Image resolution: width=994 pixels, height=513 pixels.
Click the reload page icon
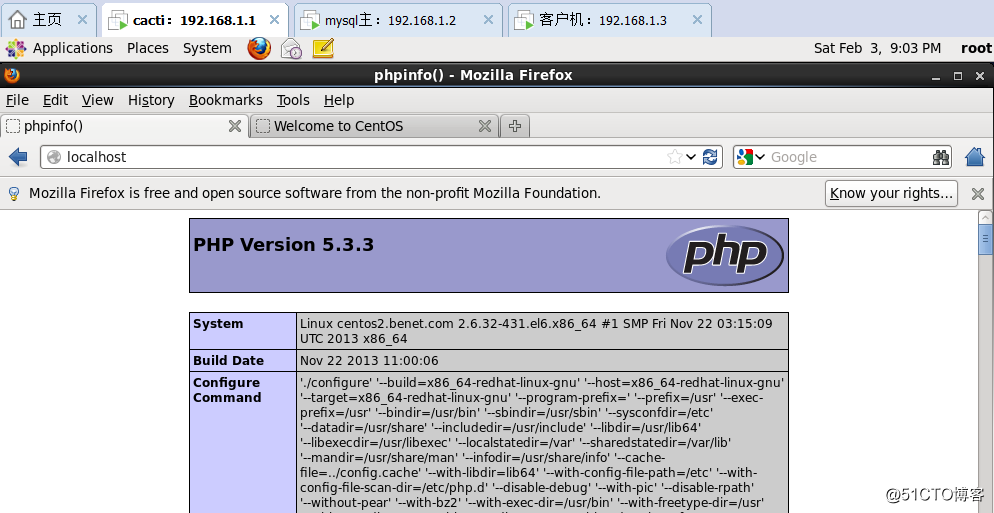[710, 157]
